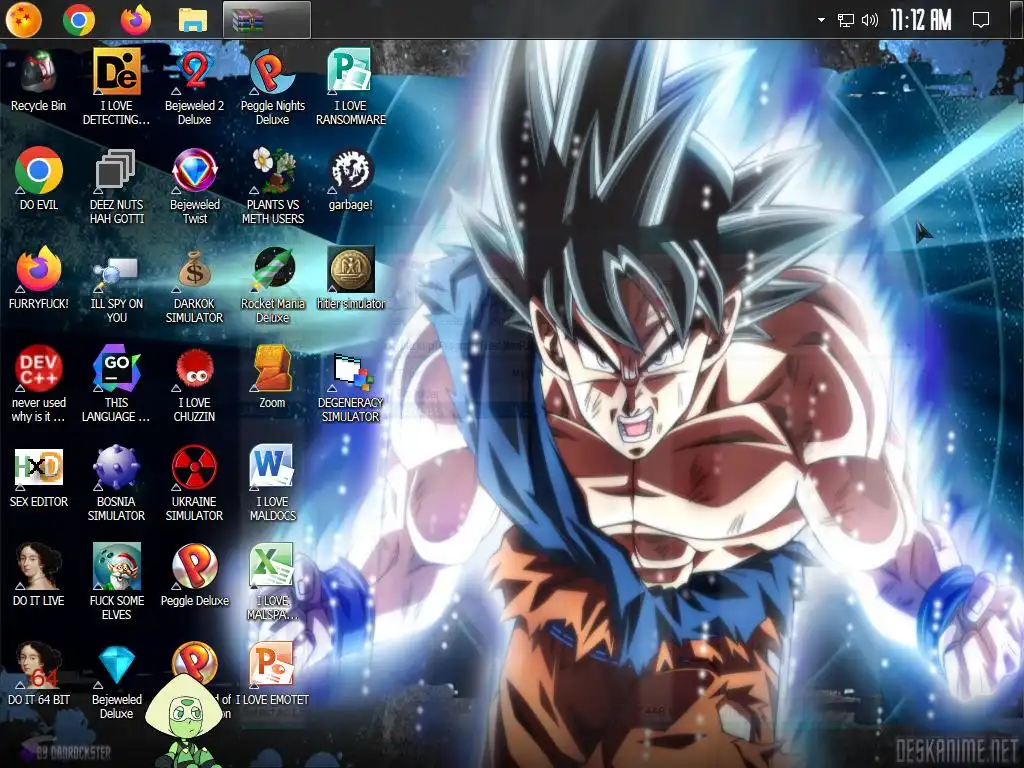Launch Bejeweled Twist shortcut

point(195,187)
